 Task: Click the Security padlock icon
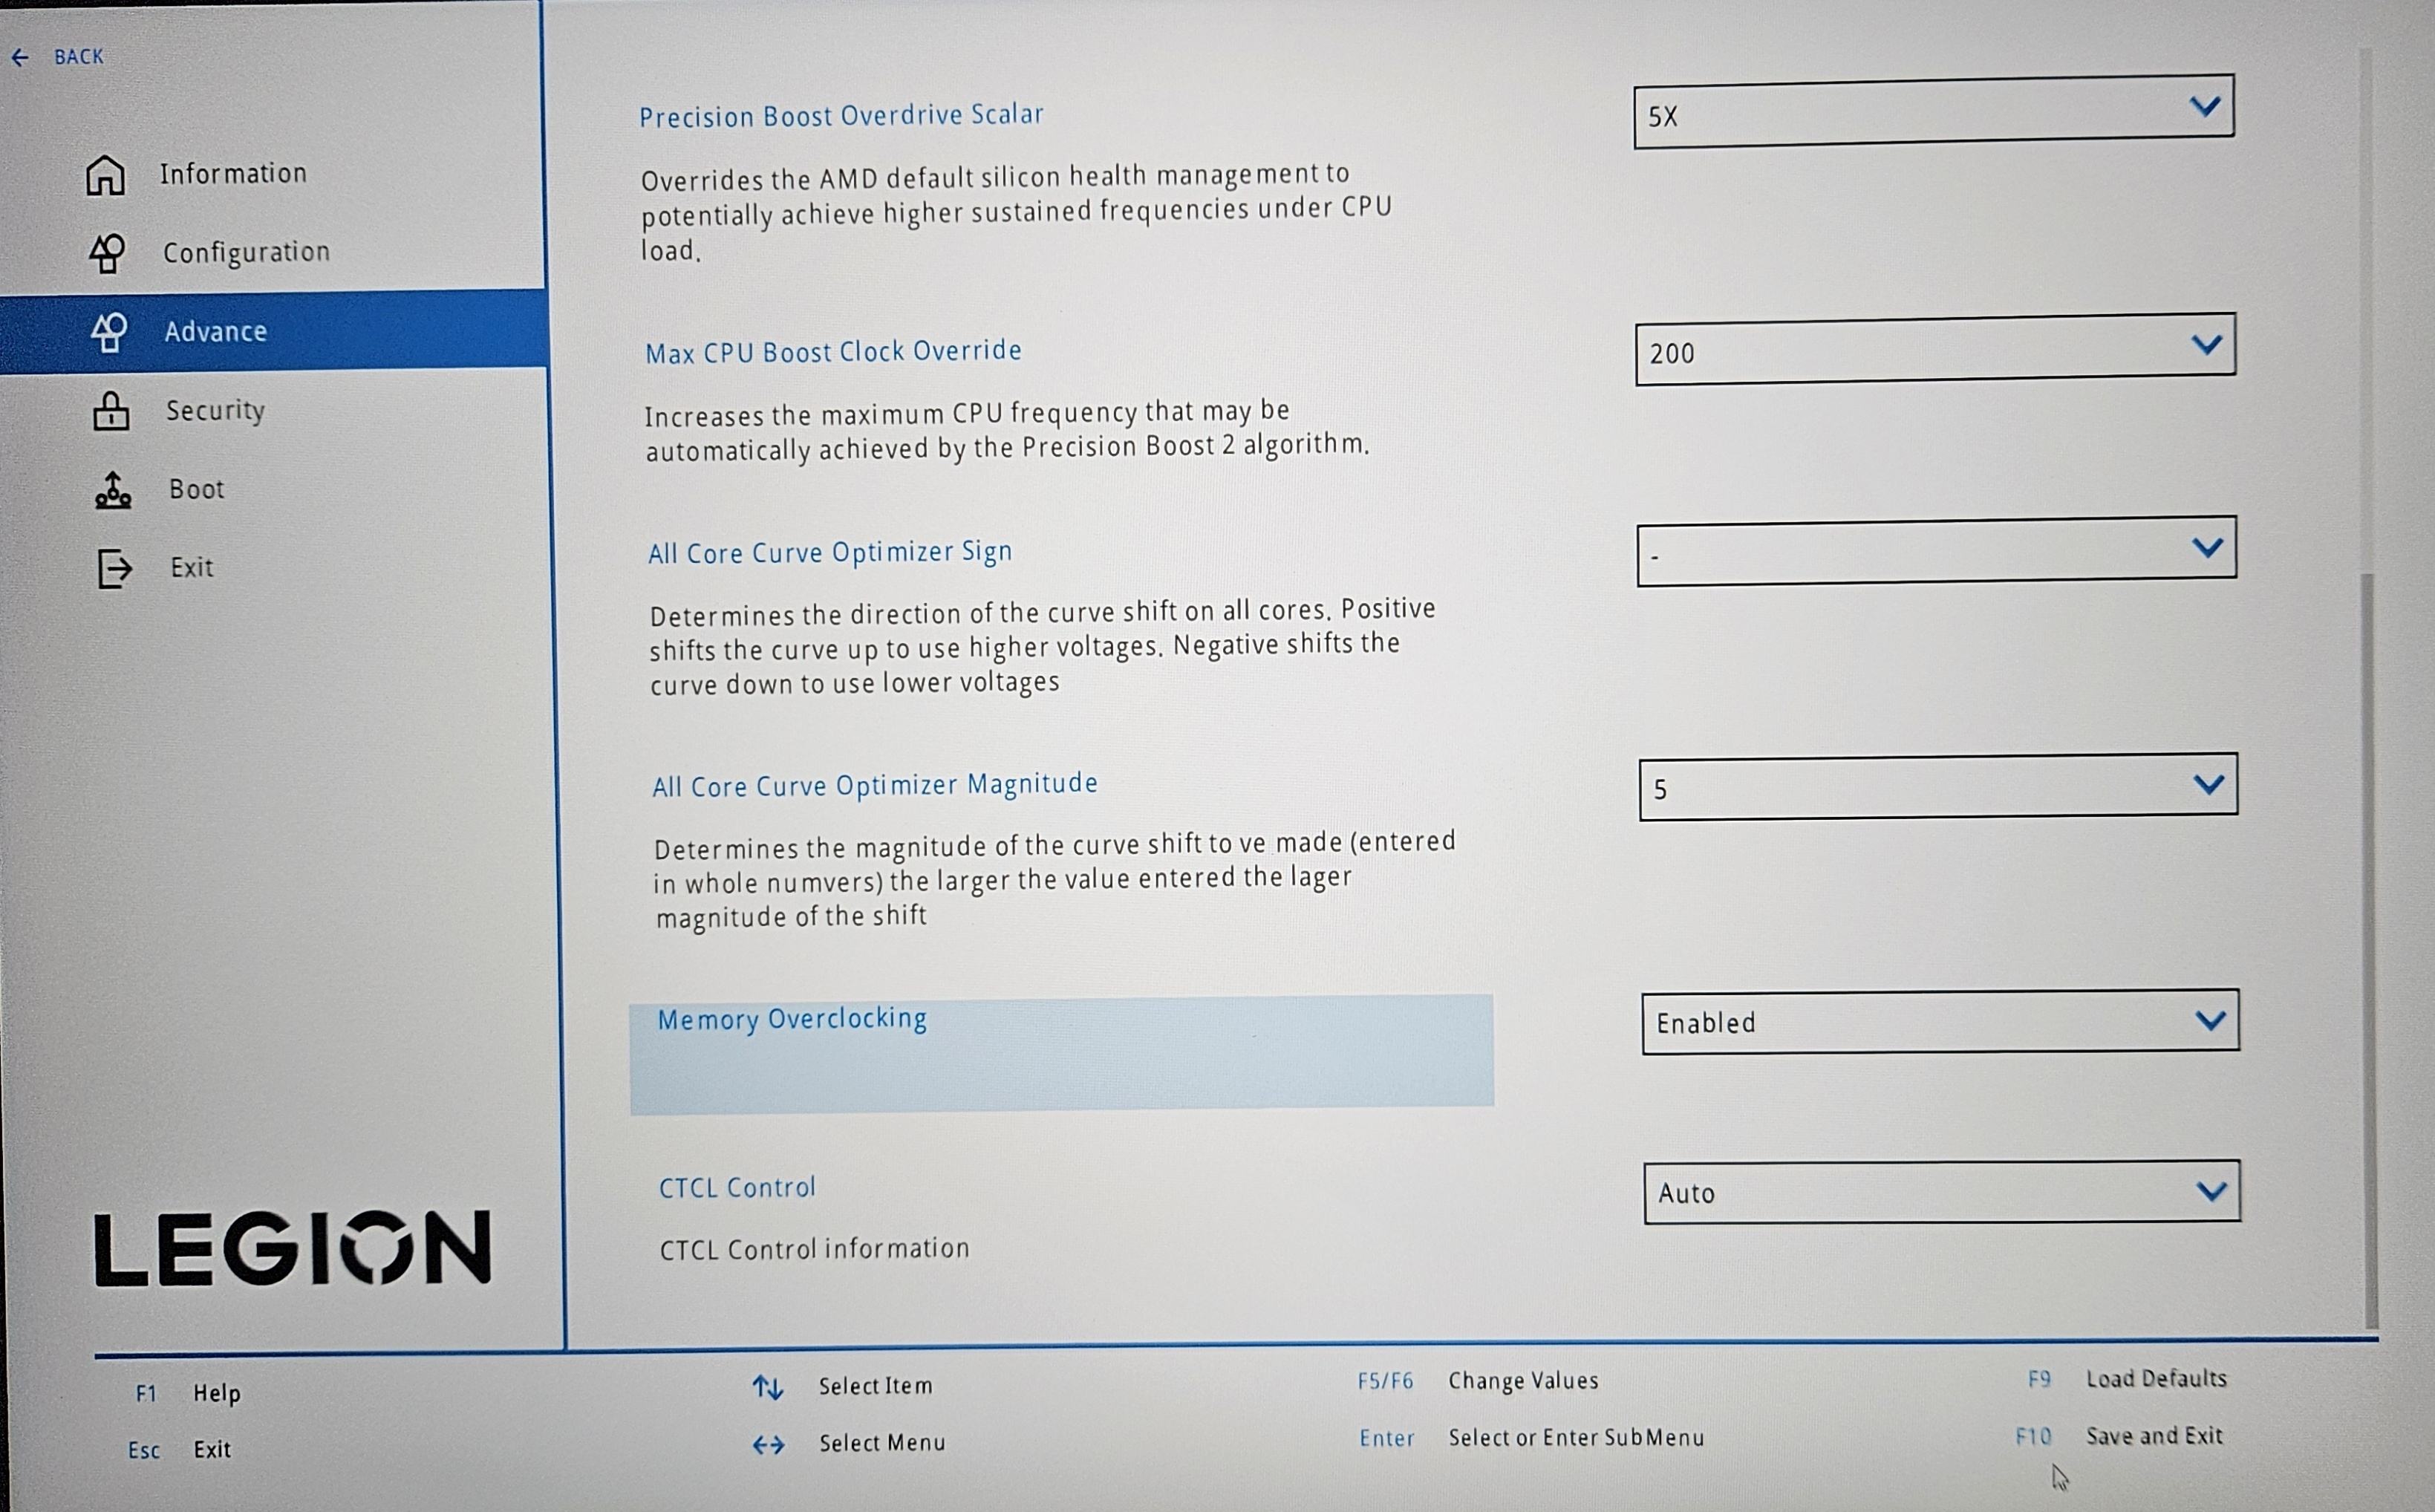coord(111,411)
